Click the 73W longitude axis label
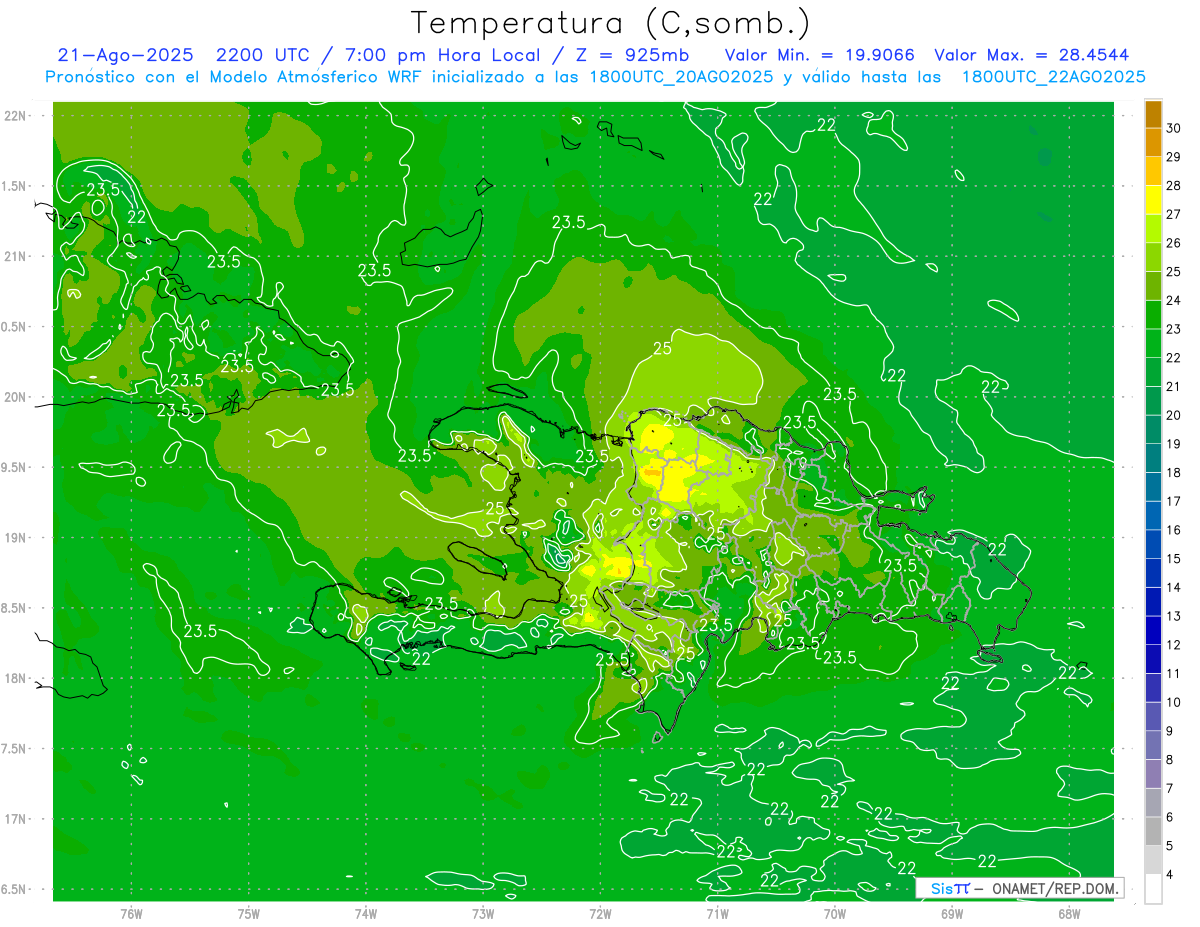Viewport: 1200px width, 927px height. pyautogui.click(x=483, y=913)
